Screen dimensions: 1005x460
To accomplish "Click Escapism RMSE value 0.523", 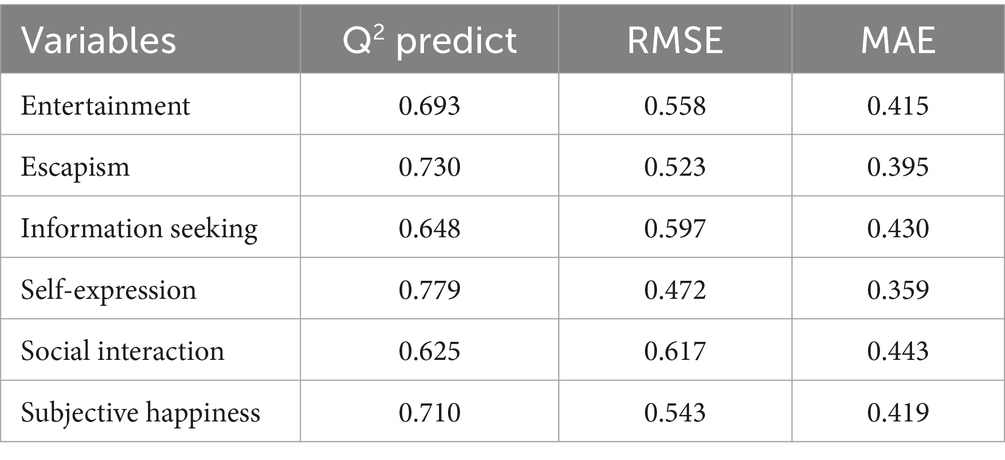I will pyautogui.click(x=676, y=167).
